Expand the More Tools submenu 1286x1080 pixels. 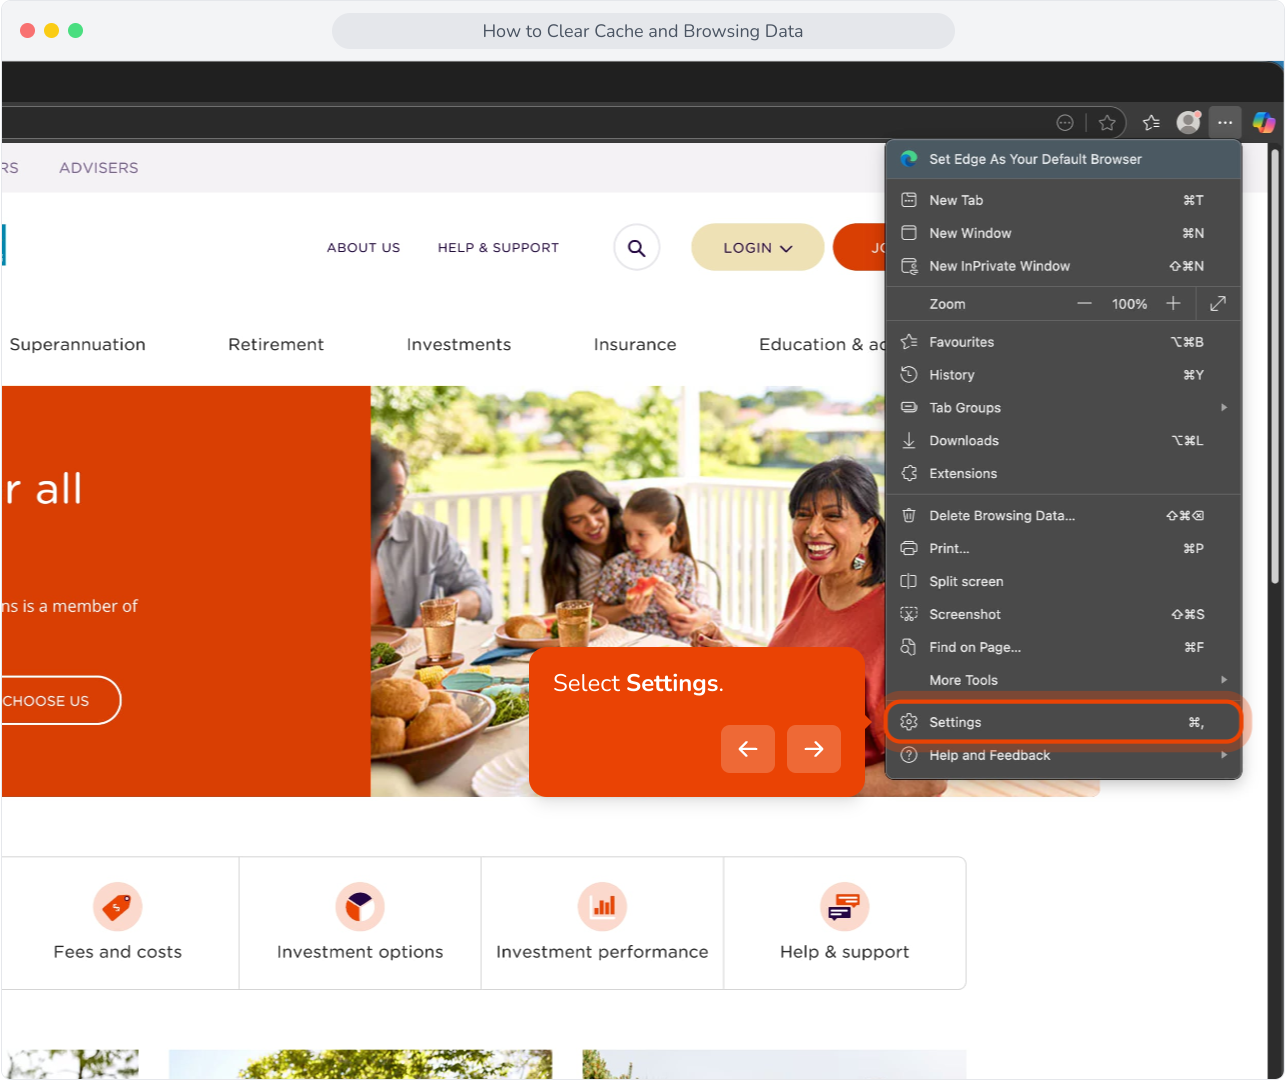(x=1063, y=680)
